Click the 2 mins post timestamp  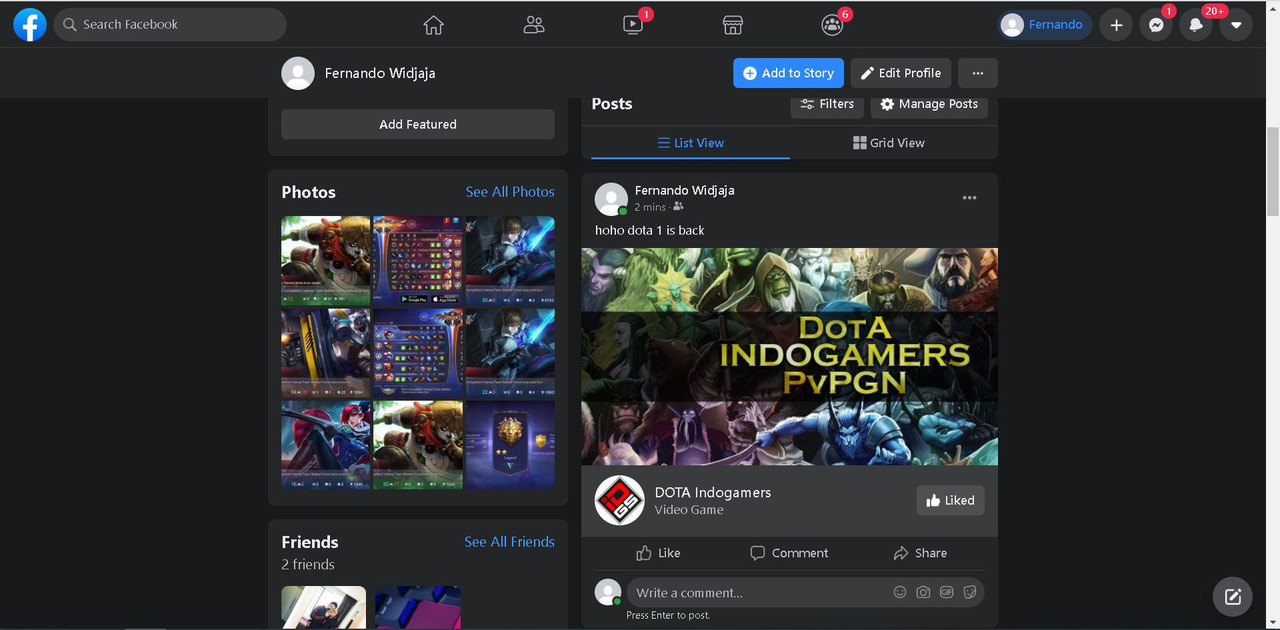[x=650, y=207]
